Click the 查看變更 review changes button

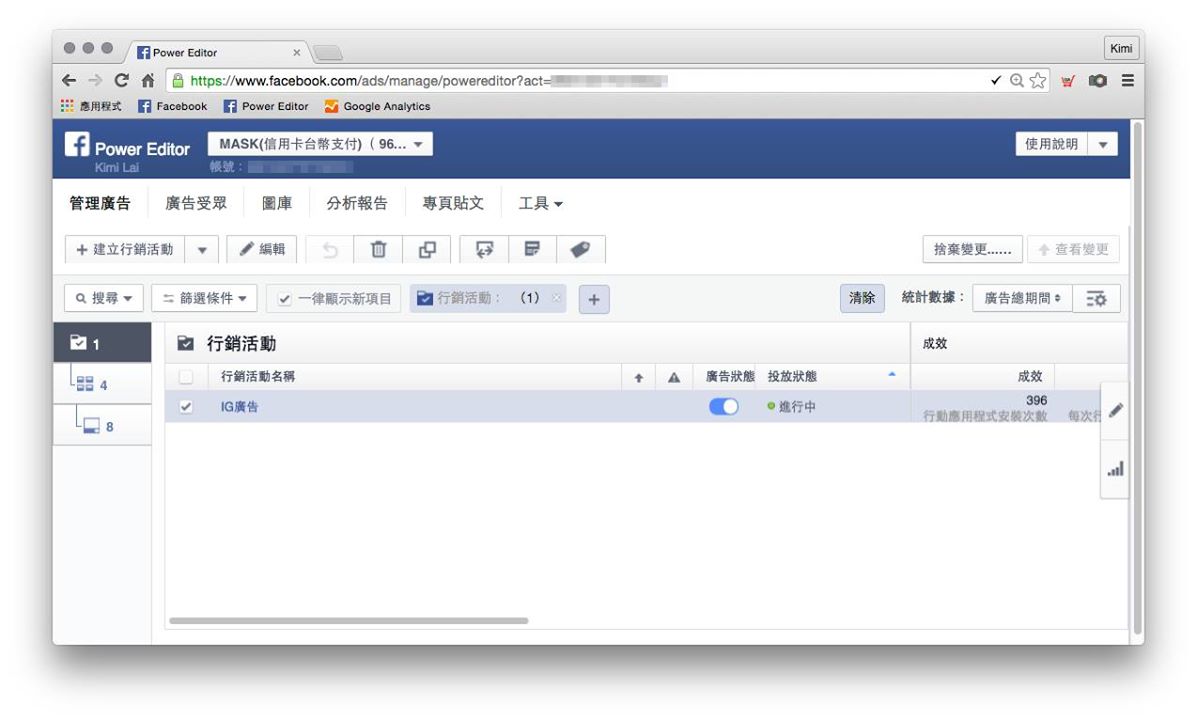(x=1073, y=250)
